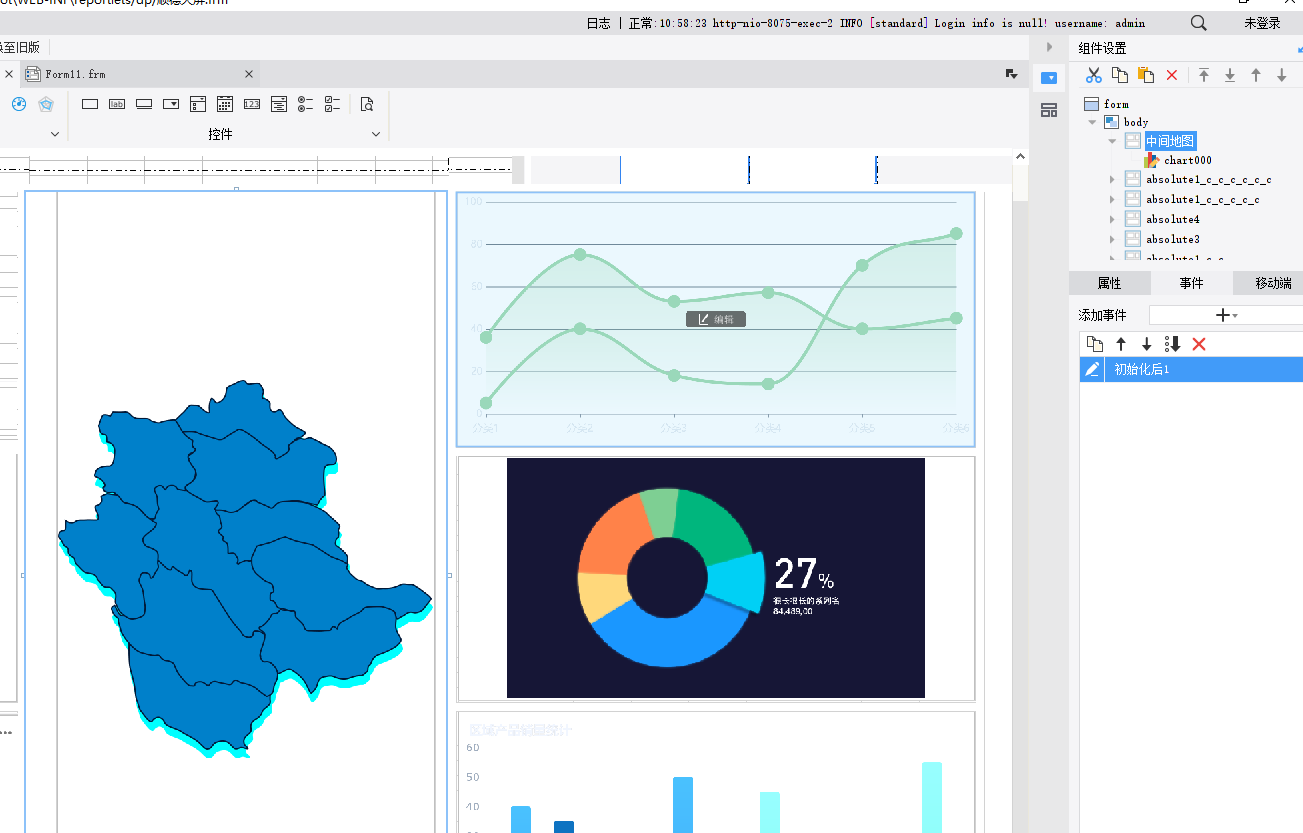Click the 编辑 button on line chart

(x=716, y=319)
